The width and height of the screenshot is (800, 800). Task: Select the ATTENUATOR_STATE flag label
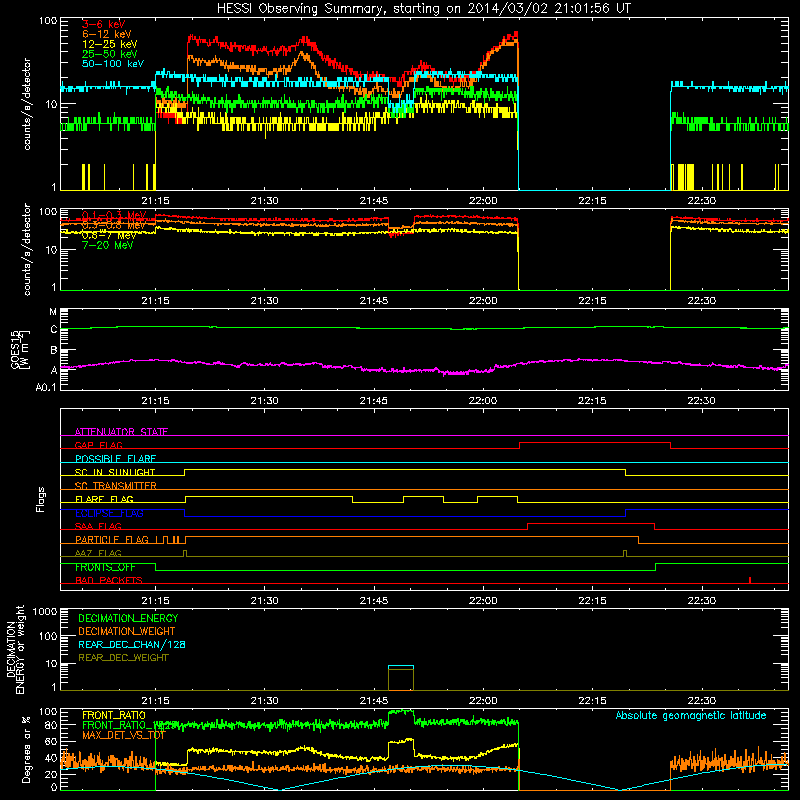(121, 432)
